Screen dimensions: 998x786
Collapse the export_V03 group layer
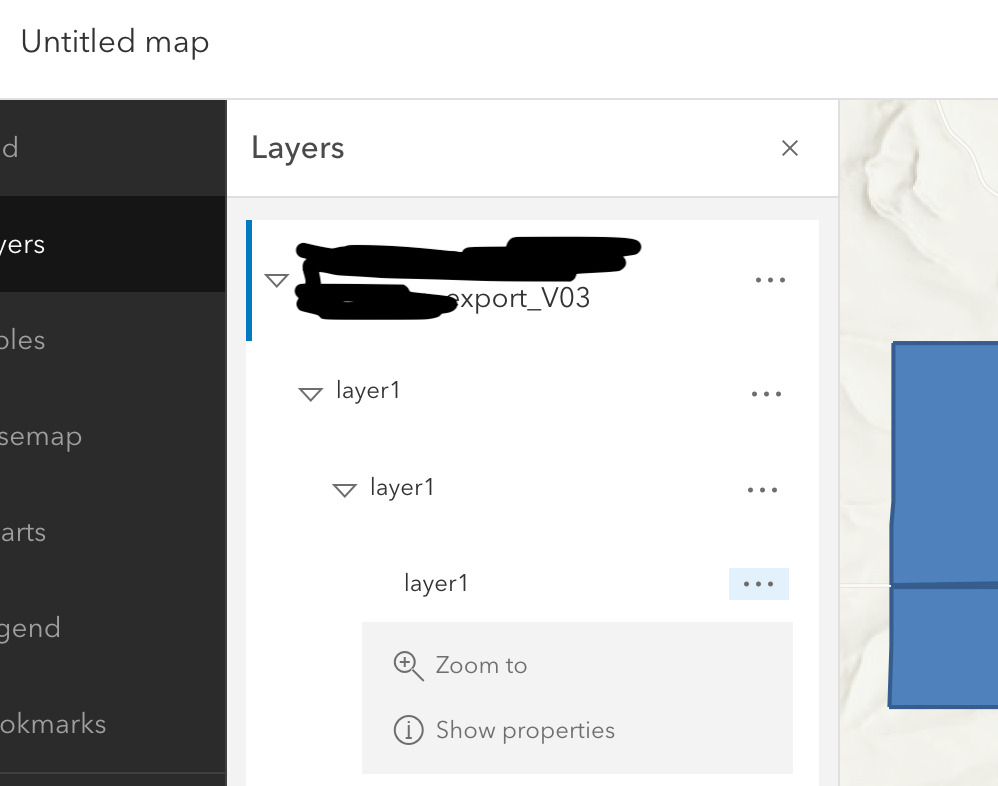tap(277, 280)
